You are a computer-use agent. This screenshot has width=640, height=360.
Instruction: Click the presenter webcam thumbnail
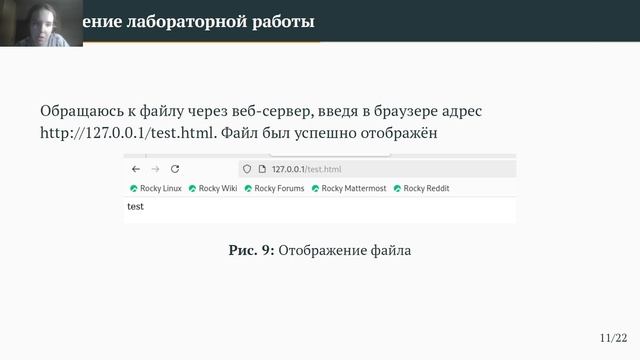(41, 23)
